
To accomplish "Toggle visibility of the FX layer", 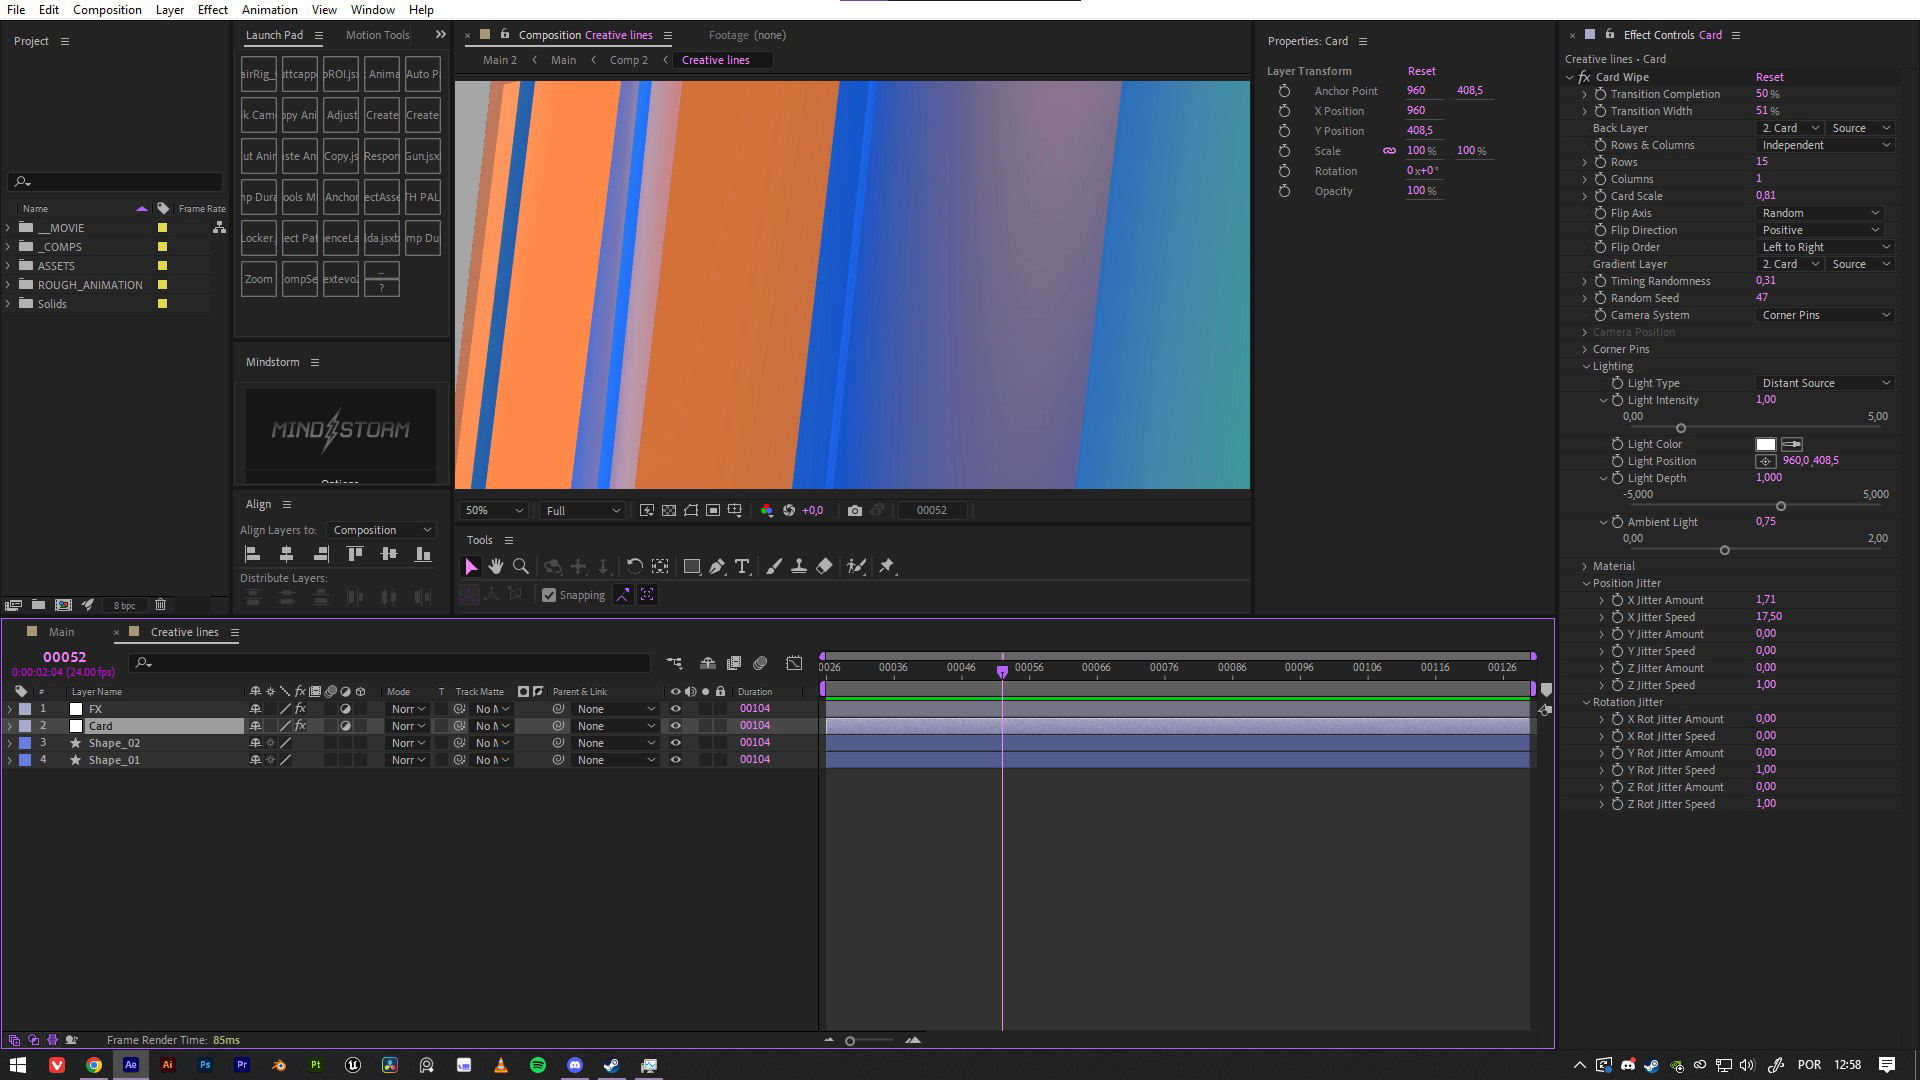I will click(x=675, y=709).
